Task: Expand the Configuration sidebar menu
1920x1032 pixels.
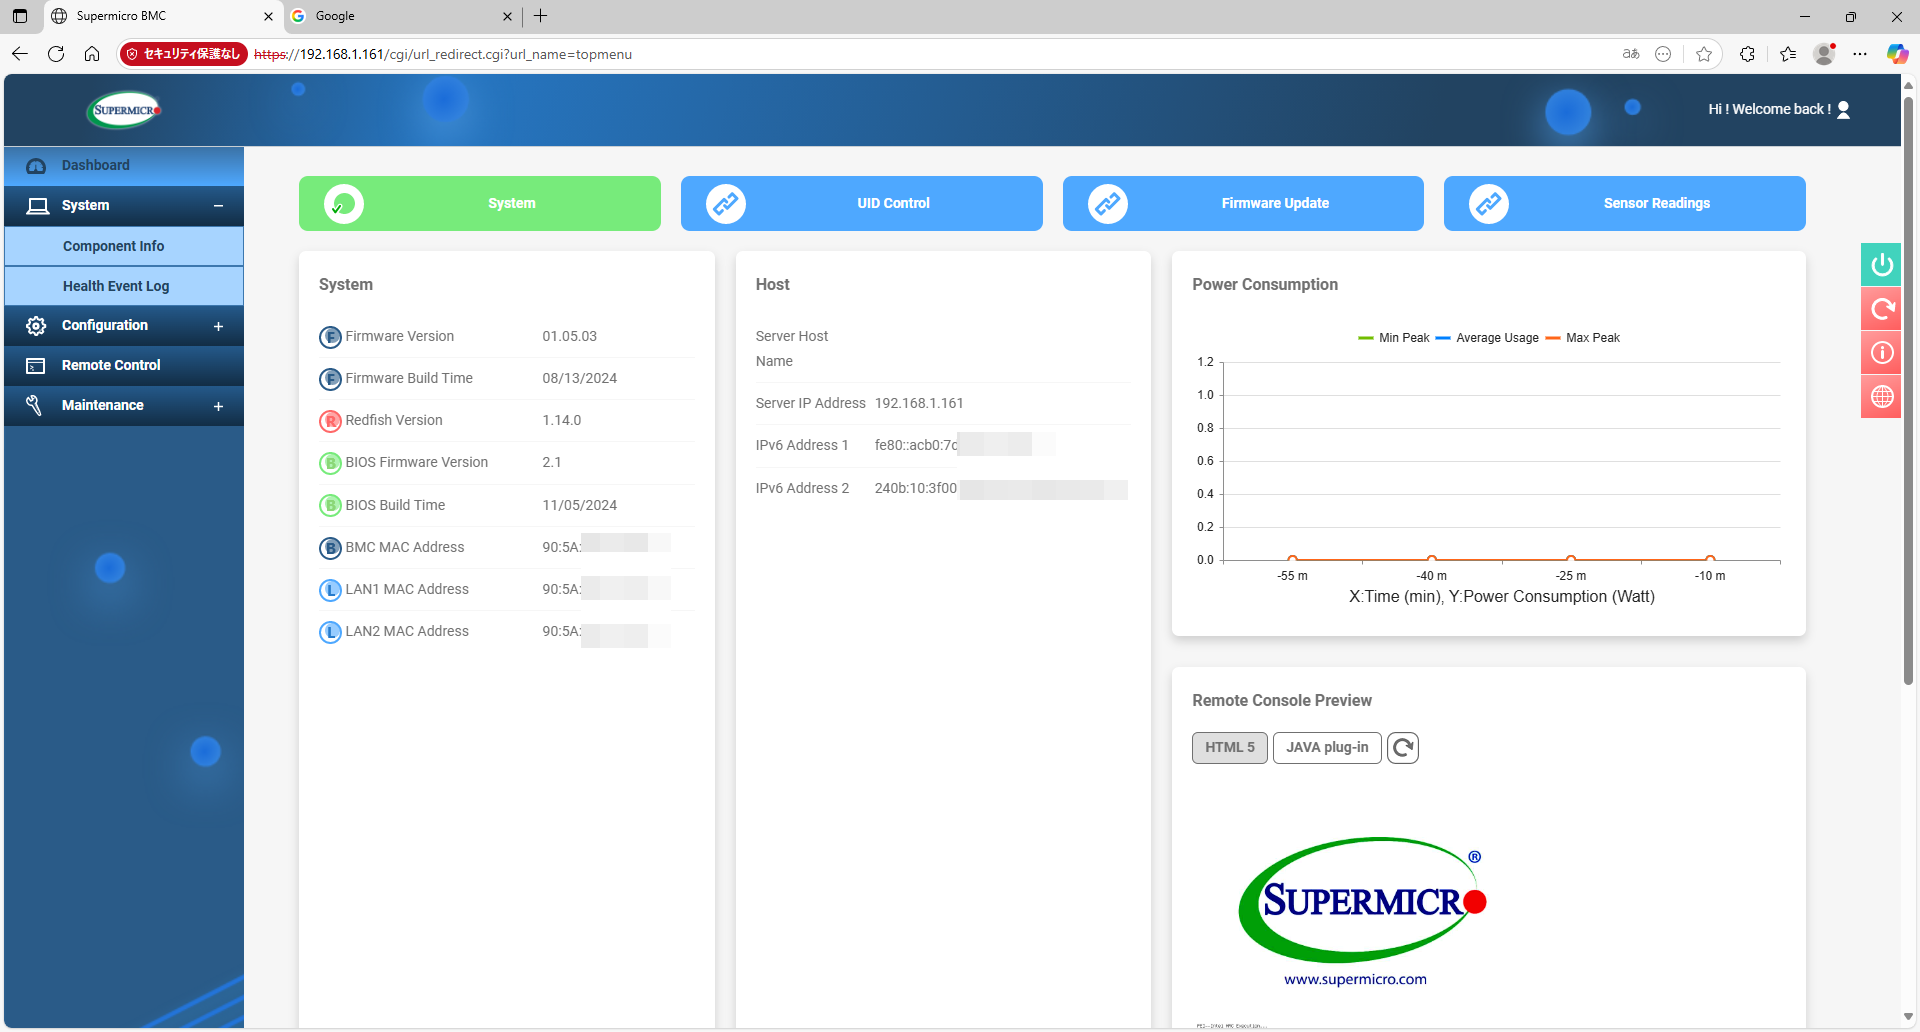Action: click(x=218, y=326)
